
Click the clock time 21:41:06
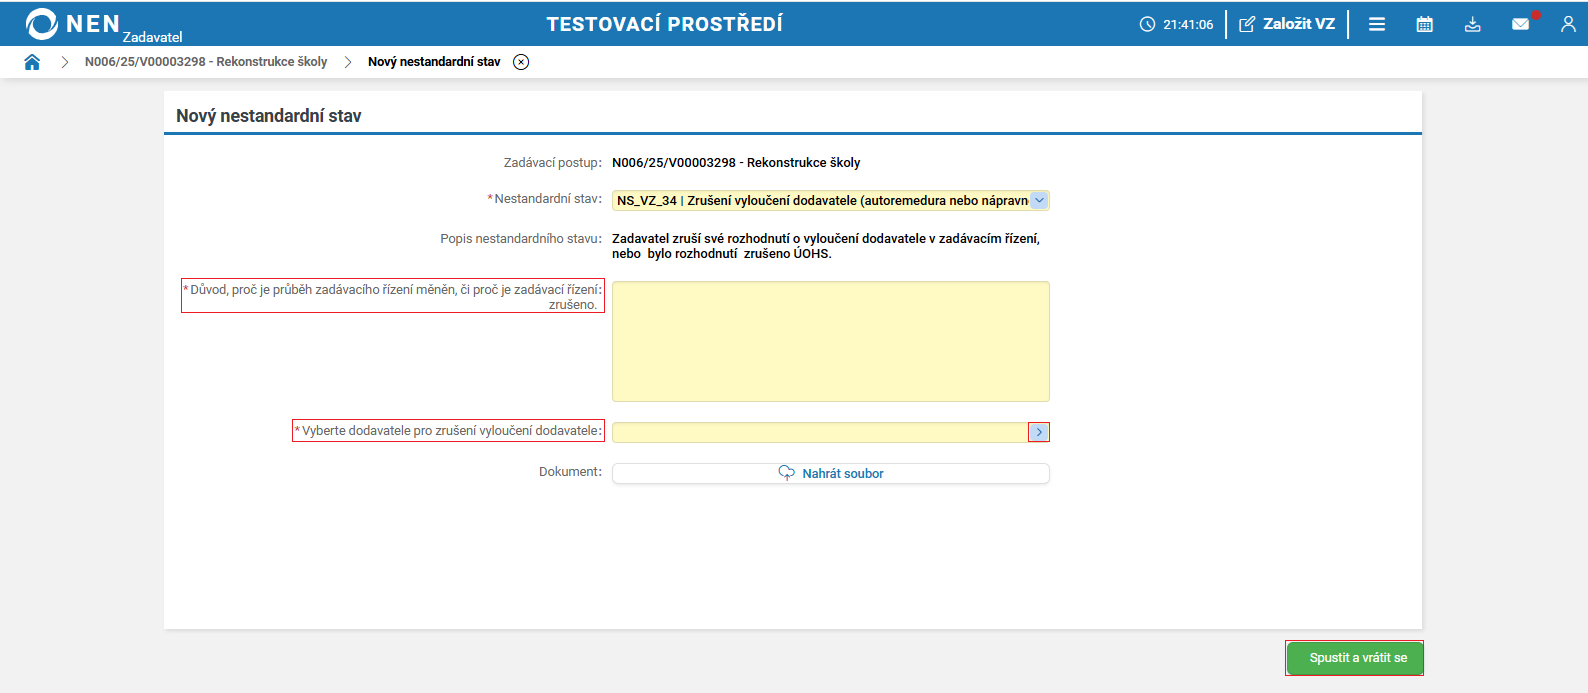1177,24
